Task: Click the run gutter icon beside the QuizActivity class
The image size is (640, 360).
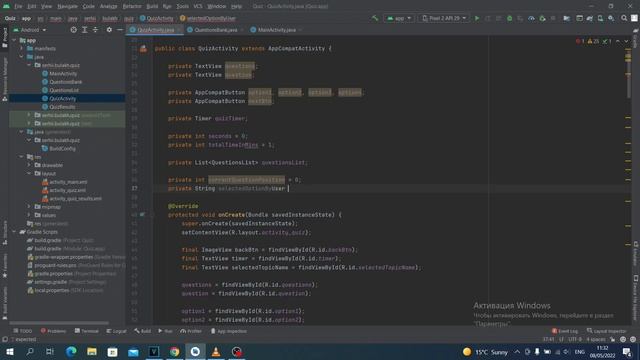Action: [x=143, y=49]
